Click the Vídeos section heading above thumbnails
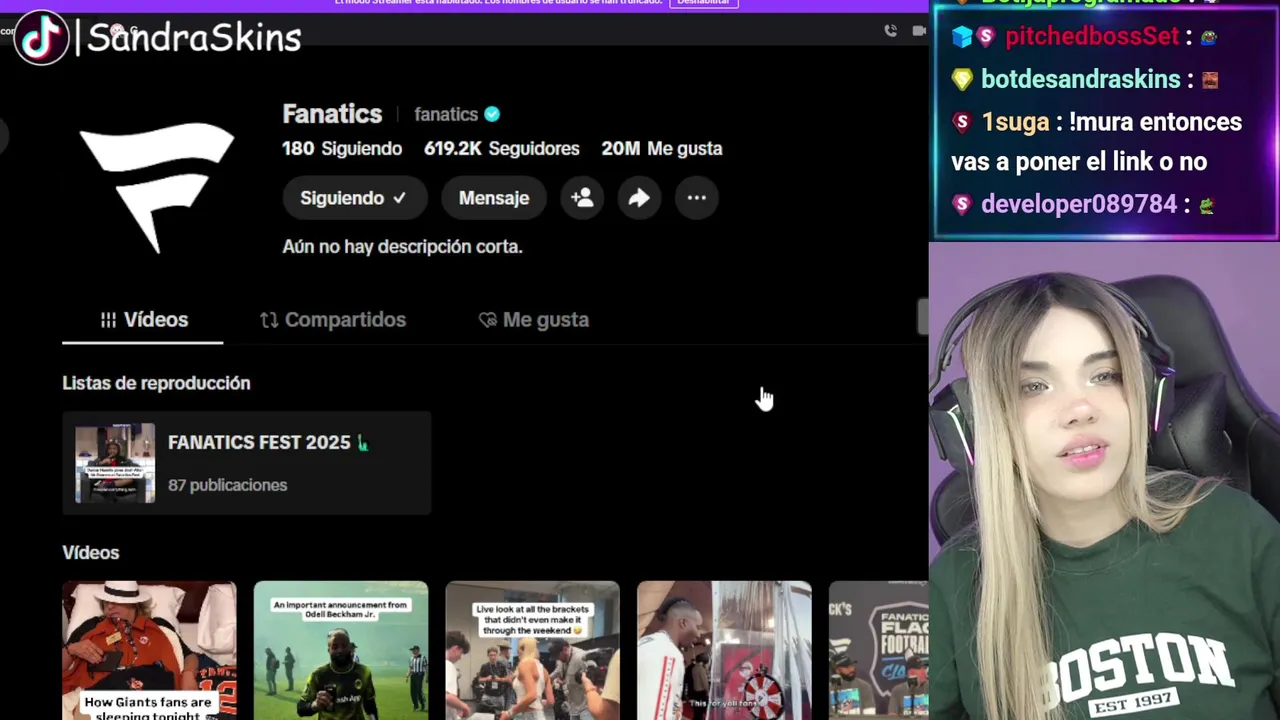Image resolution: width=1280 pixels, height=720 pixels. click(91, 553)
